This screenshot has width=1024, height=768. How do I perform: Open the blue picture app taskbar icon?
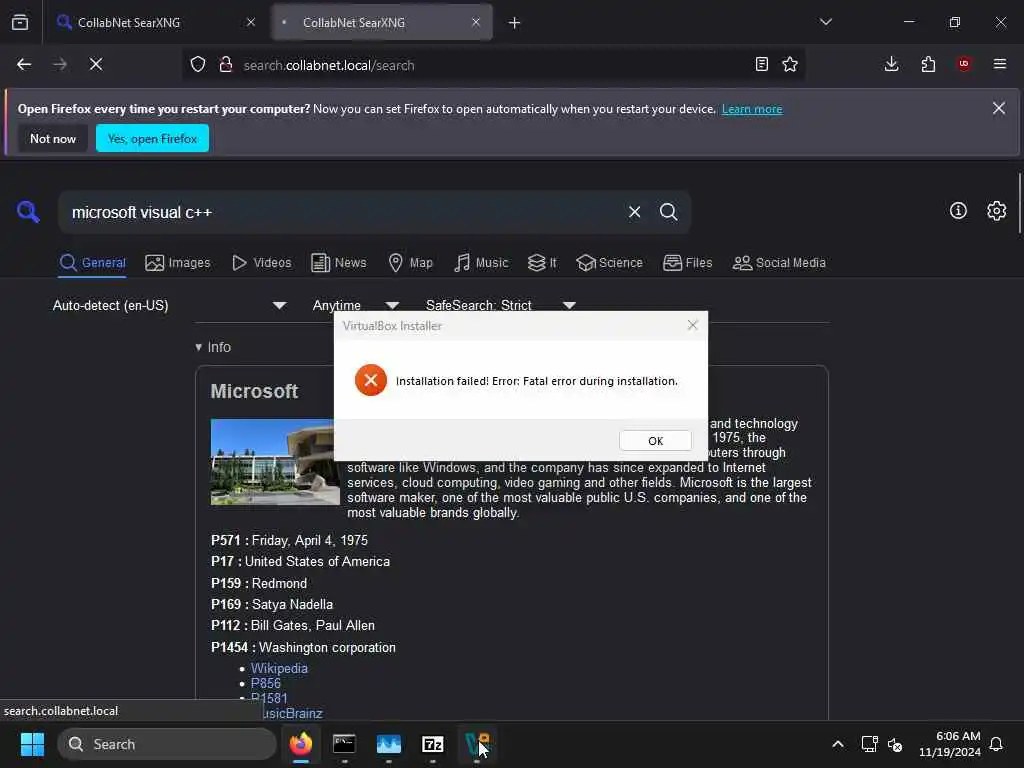click(x=389, y=744)
